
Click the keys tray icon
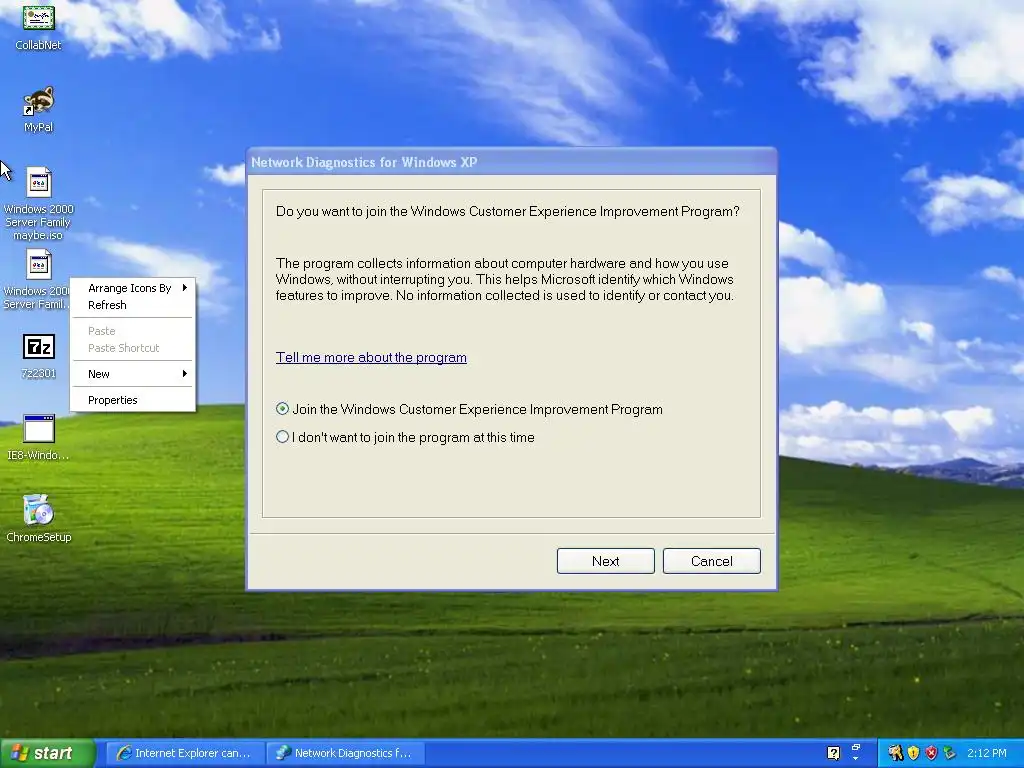[895, 753]
